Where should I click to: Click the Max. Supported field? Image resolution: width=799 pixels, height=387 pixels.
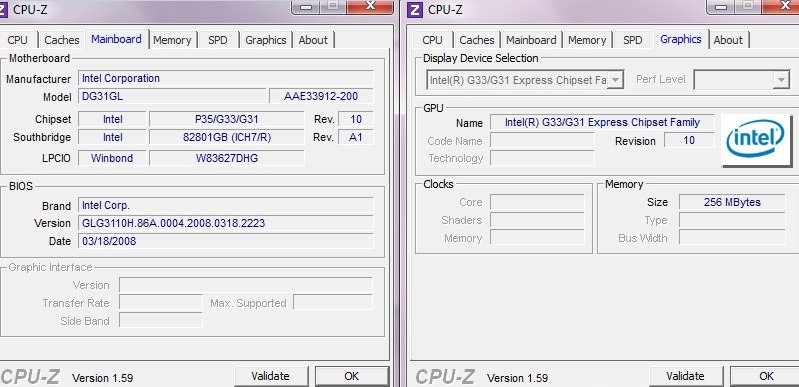pos(333,303)
